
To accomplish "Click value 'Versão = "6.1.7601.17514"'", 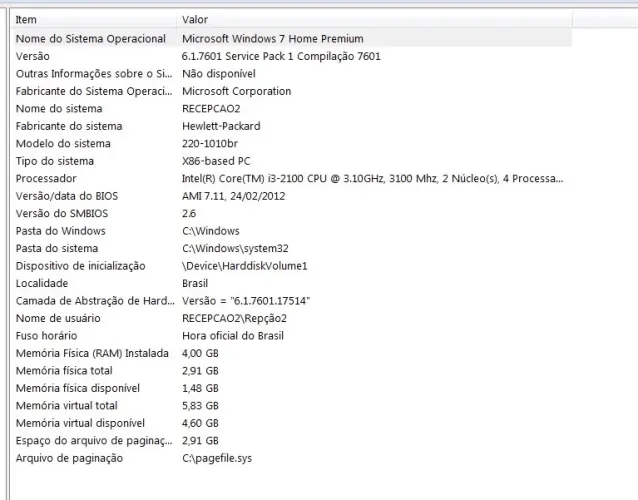I will click(x=246, y=301).
